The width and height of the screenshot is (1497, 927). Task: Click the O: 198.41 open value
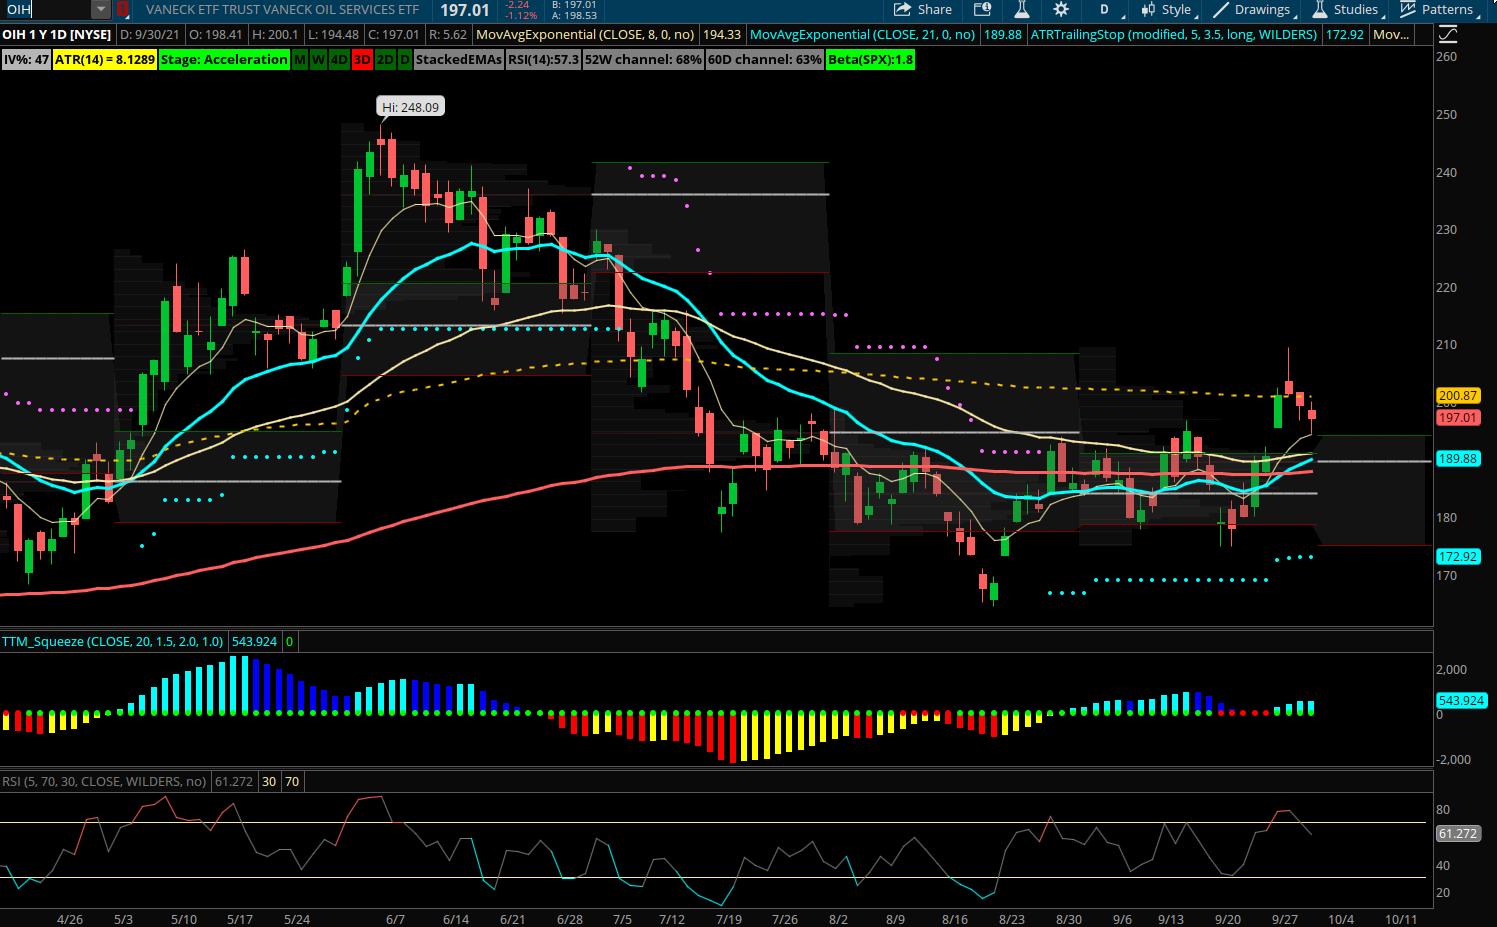pos(216,34)
